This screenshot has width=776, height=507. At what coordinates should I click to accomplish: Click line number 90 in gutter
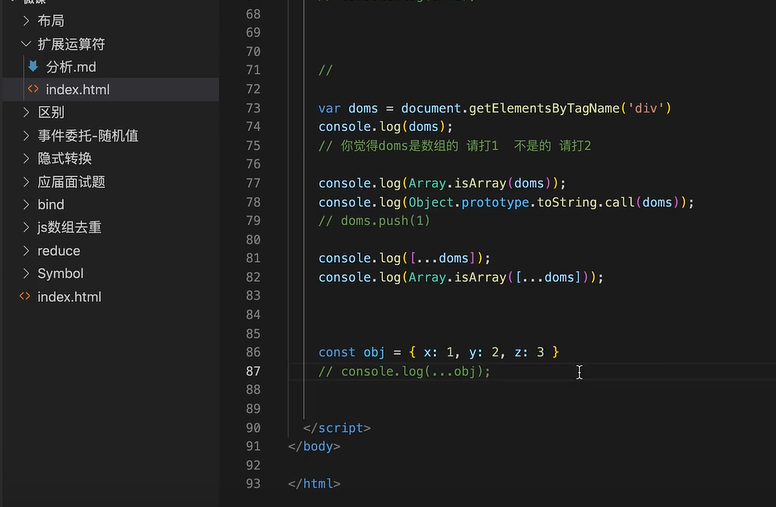(x=253, y=427)
